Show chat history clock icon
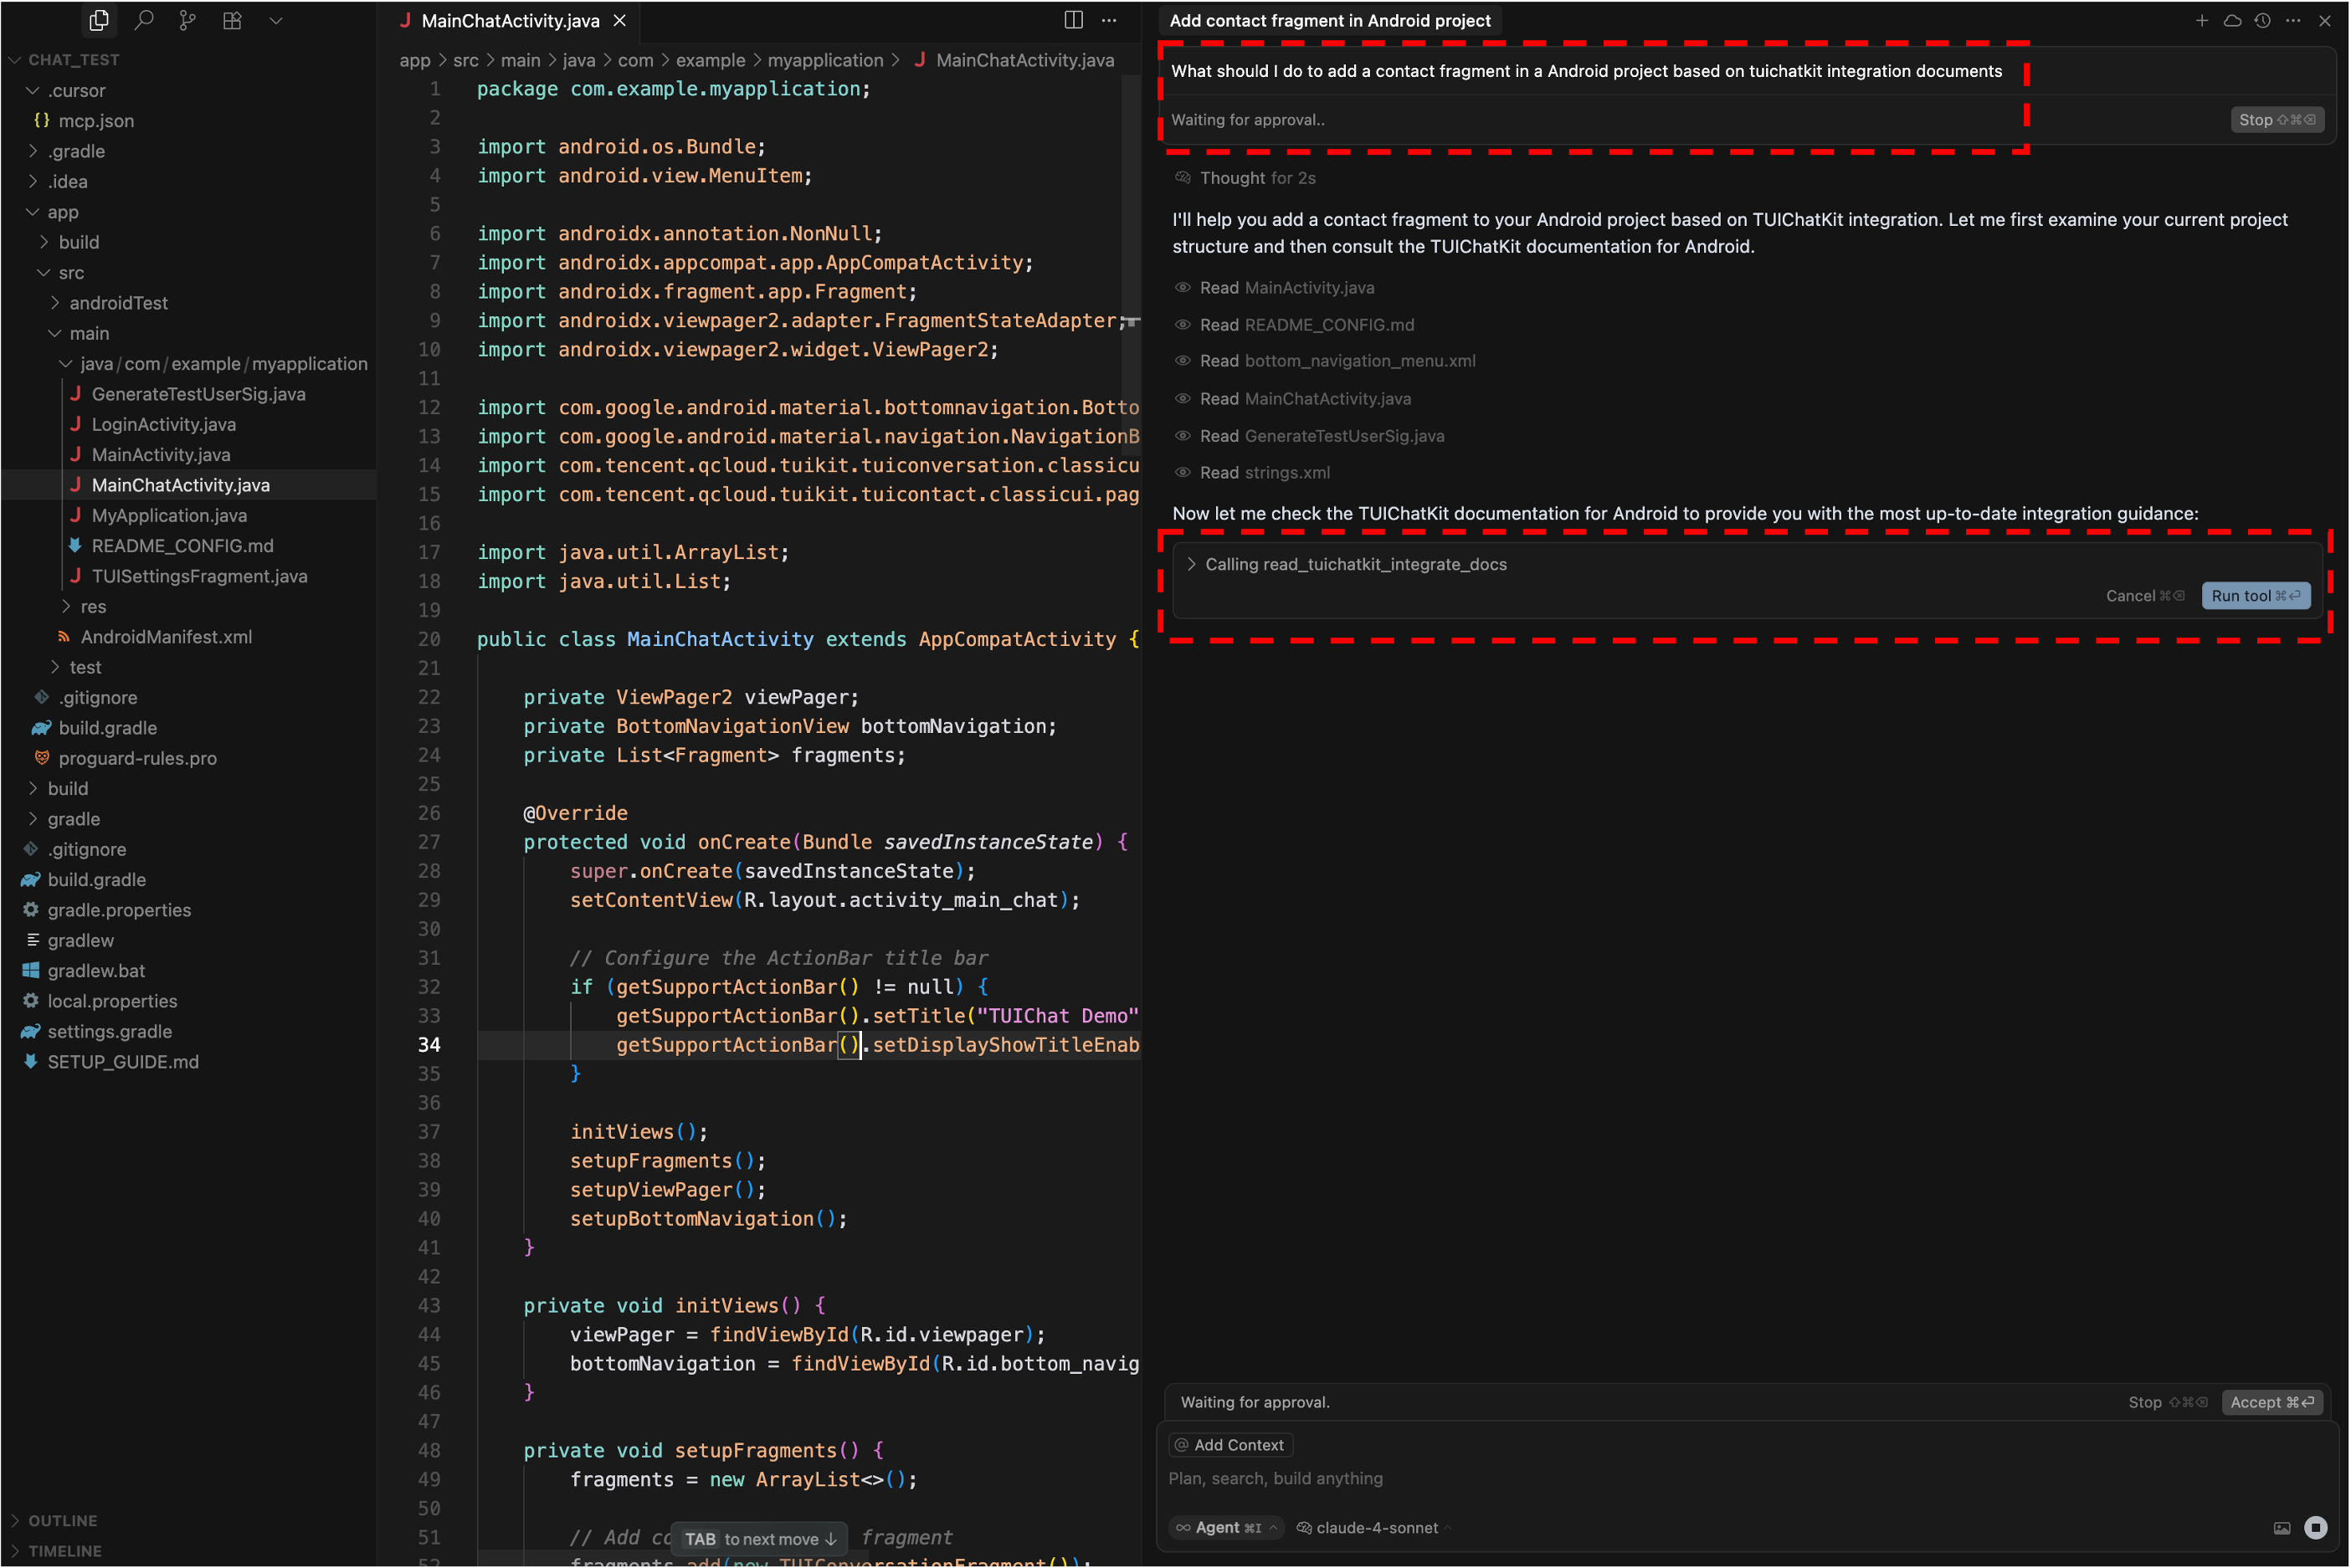This screenshot has width=2351, height=1568. pyautogui.click(x=2262, y=20)
